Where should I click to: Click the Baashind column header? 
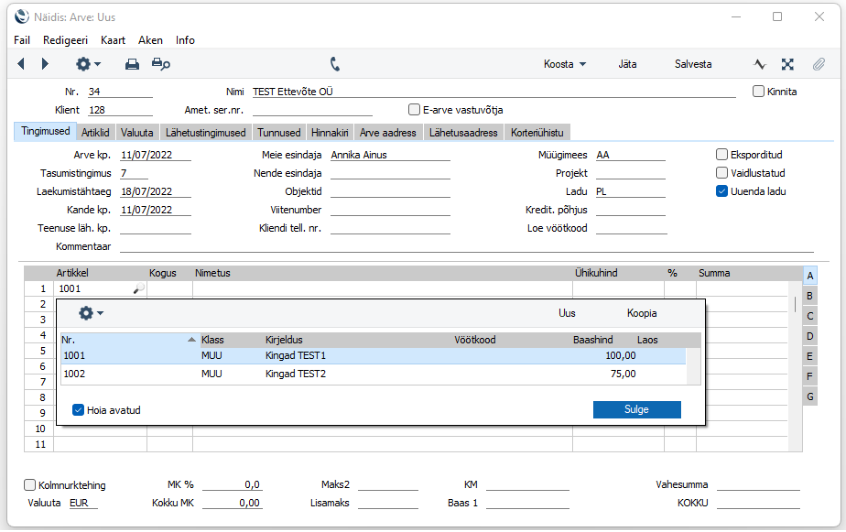click(592, 340)
